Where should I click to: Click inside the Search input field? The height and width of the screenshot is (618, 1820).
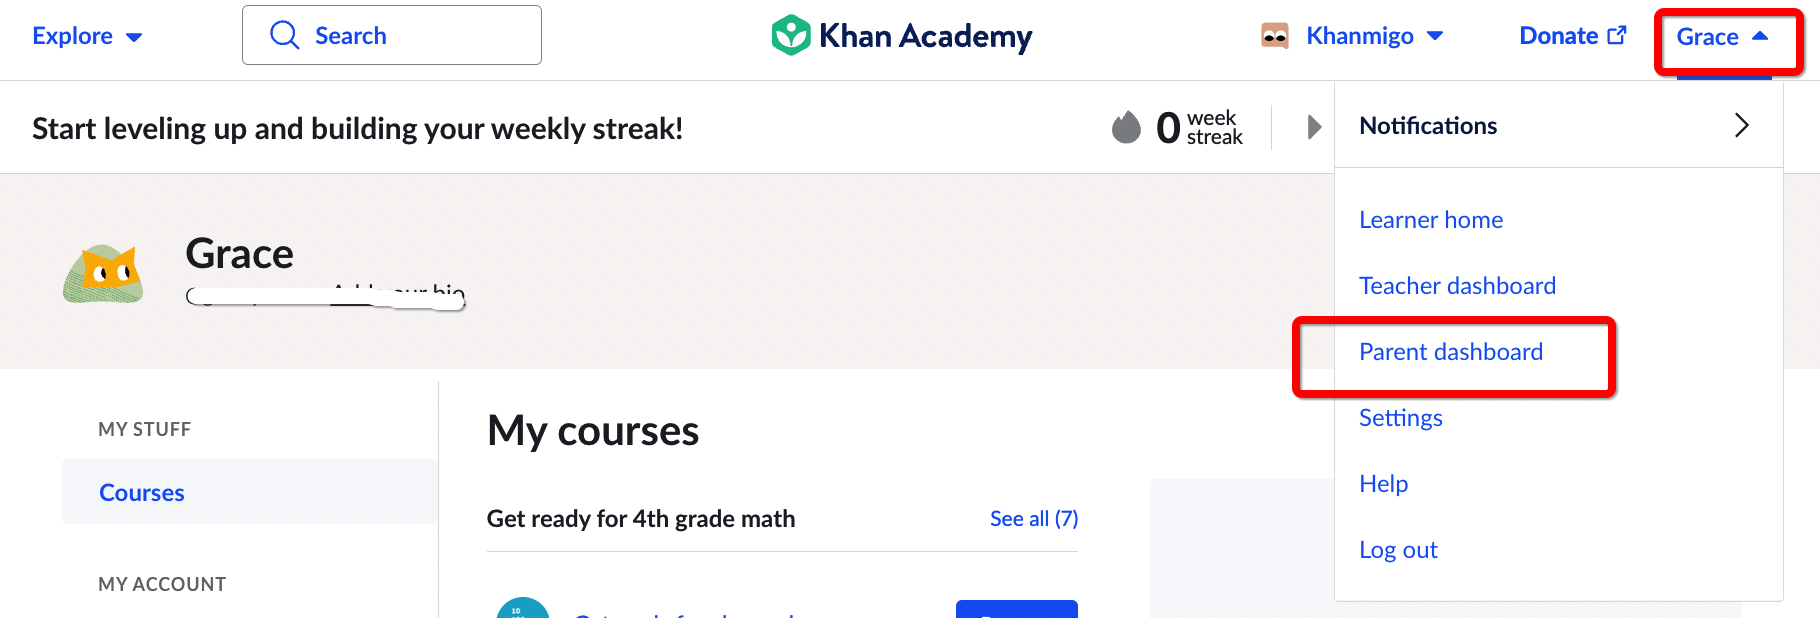[392, 35]
